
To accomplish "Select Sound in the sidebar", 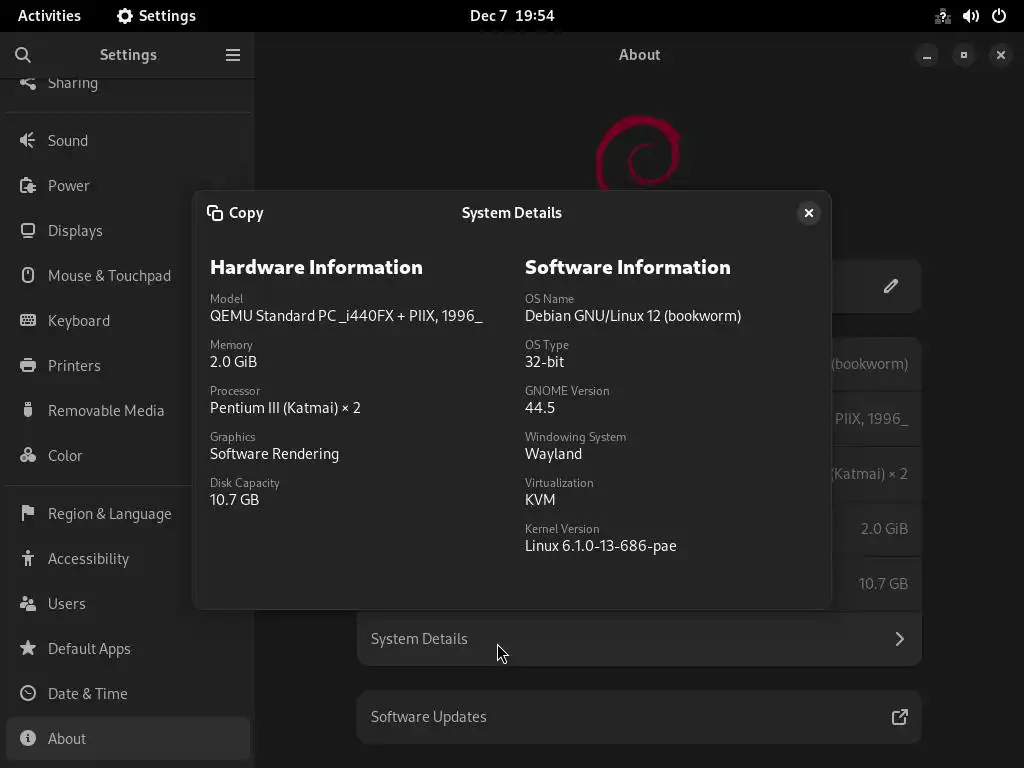I will [x=128, y=140].
